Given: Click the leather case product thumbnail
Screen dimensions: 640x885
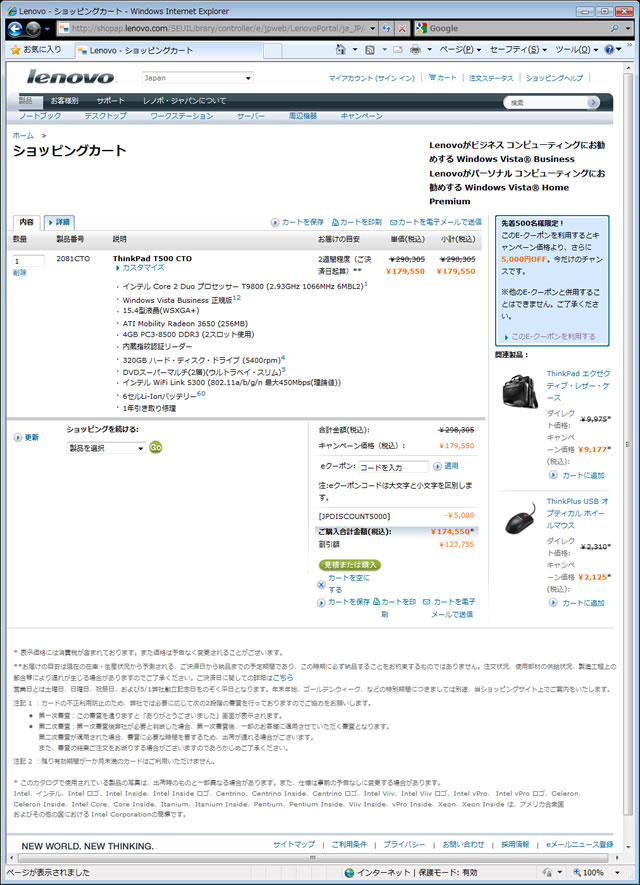Looking at the screenshot, I should [x=519, y=391].
